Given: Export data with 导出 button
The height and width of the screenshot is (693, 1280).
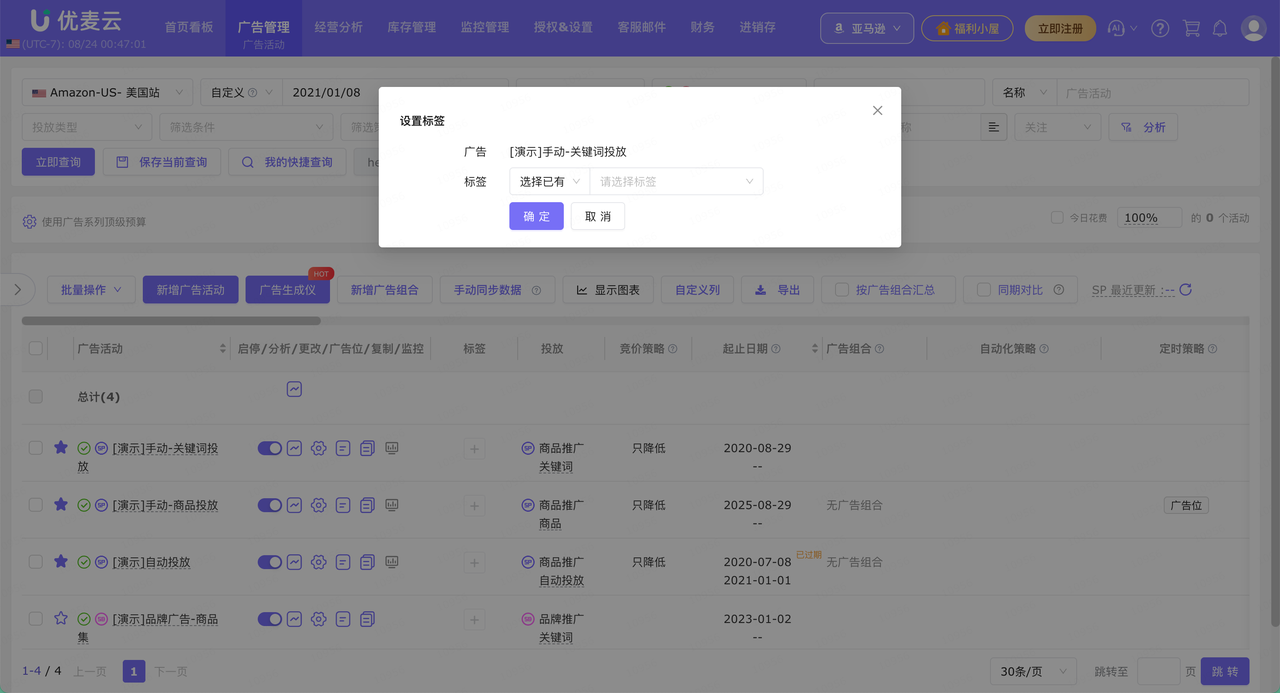Looking at the screenshot, I should click(777, 290).
